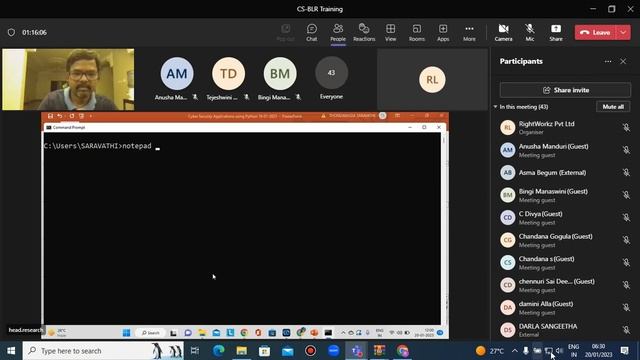Open Microsoft Store from taskbar
Viewport: 640px width, 360px height.
(264, 351)
